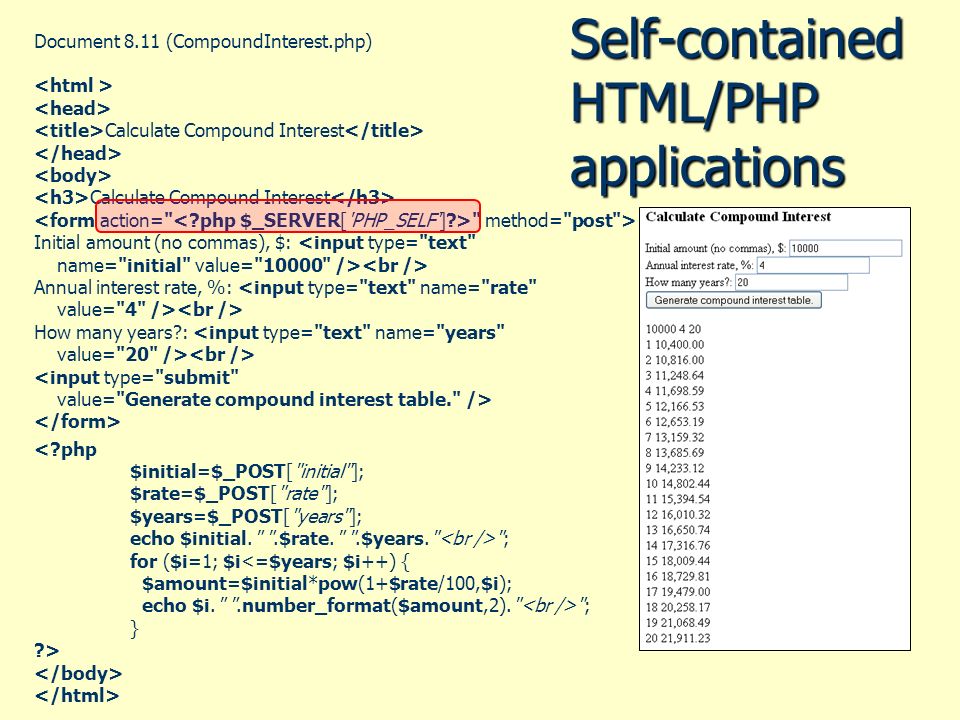Click the output row '2 10,816.00'
960x720 pixels.
click(675, 360)
